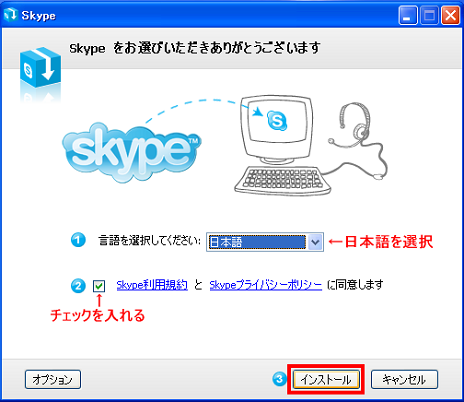Click the インストール button

[x=326, y=379]
